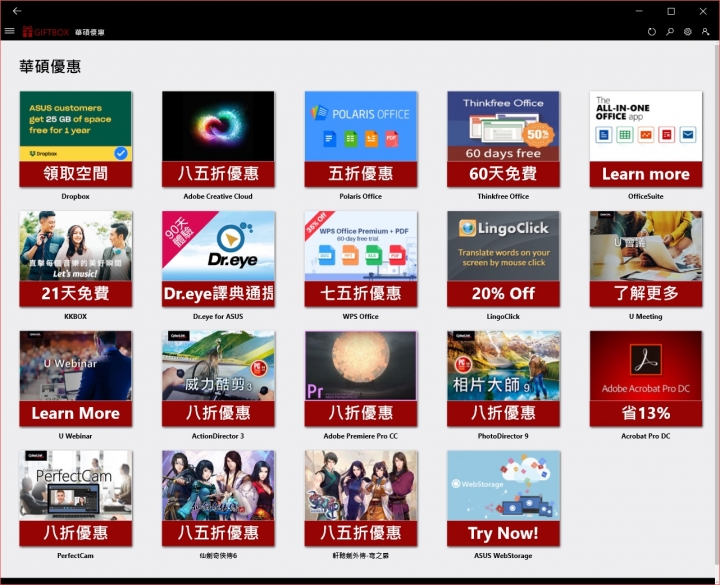This screenshot has width=720, height=585.
Task: Click the KKBOX caption label
Action: (75, 316)
